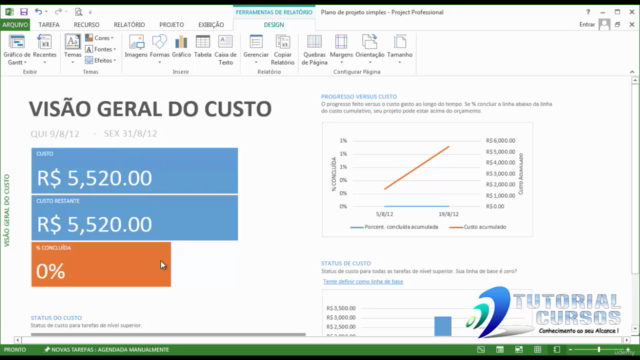Screen dimensions: 640x360
Task: Click the Porcent. concluída acumulada legend entry
Action: 394,227
